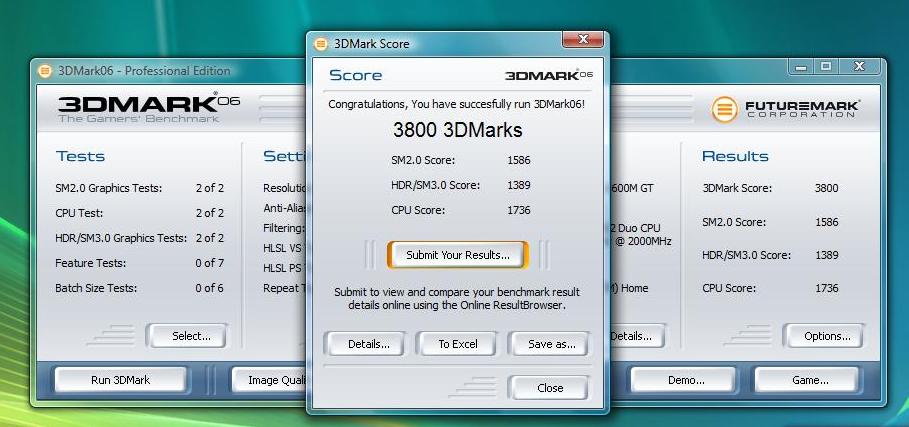Click SM2.0 Score value 1586 in dialog
The height and width of the screenshot is (427, 909).
point(518,160)
